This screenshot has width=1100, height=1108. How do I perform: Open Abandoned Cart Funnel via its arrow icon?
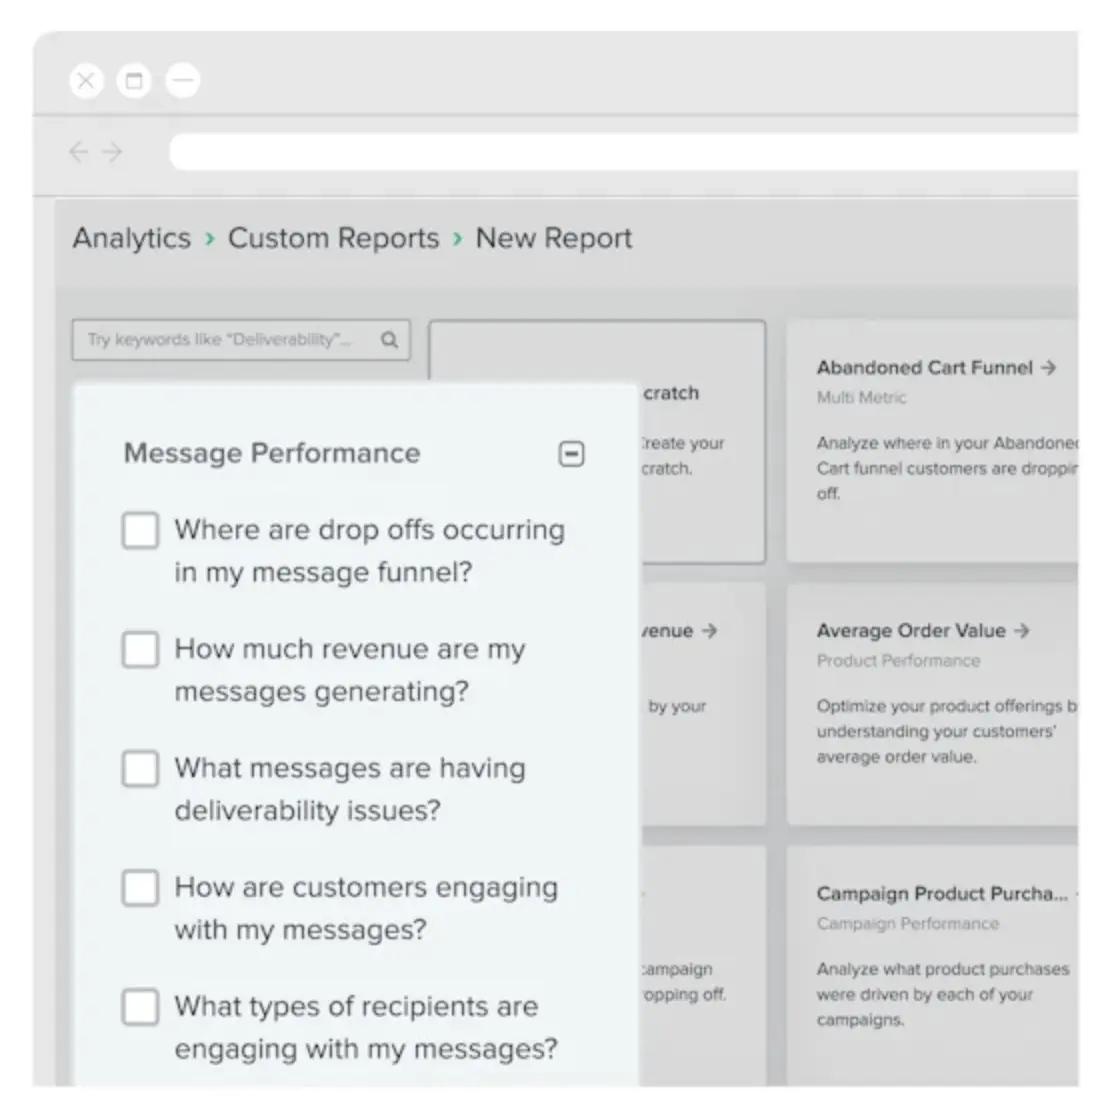[1050, 367]
